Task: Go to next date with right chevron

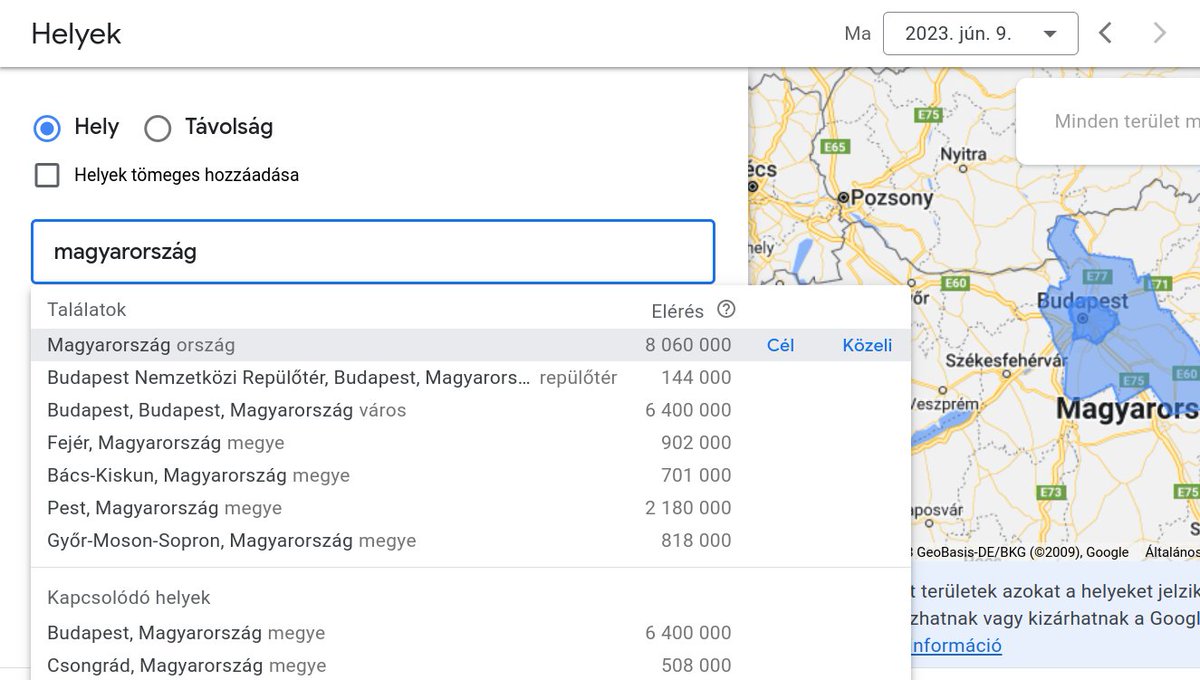Action: coord(1160,33)
